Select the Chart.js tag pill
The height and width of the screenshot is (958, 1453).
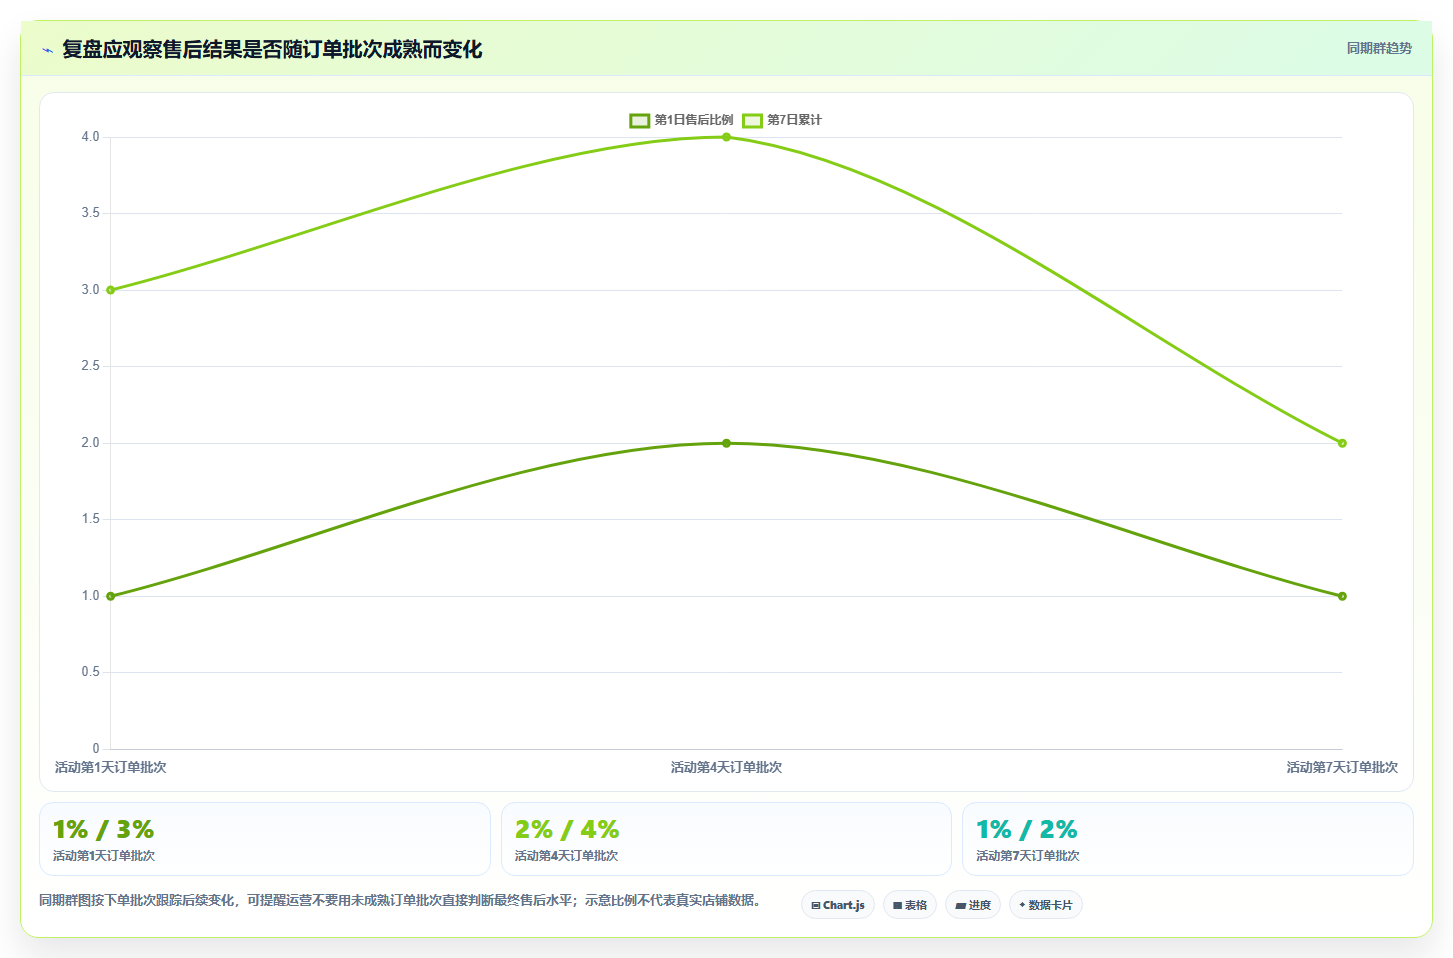[838, 905]
